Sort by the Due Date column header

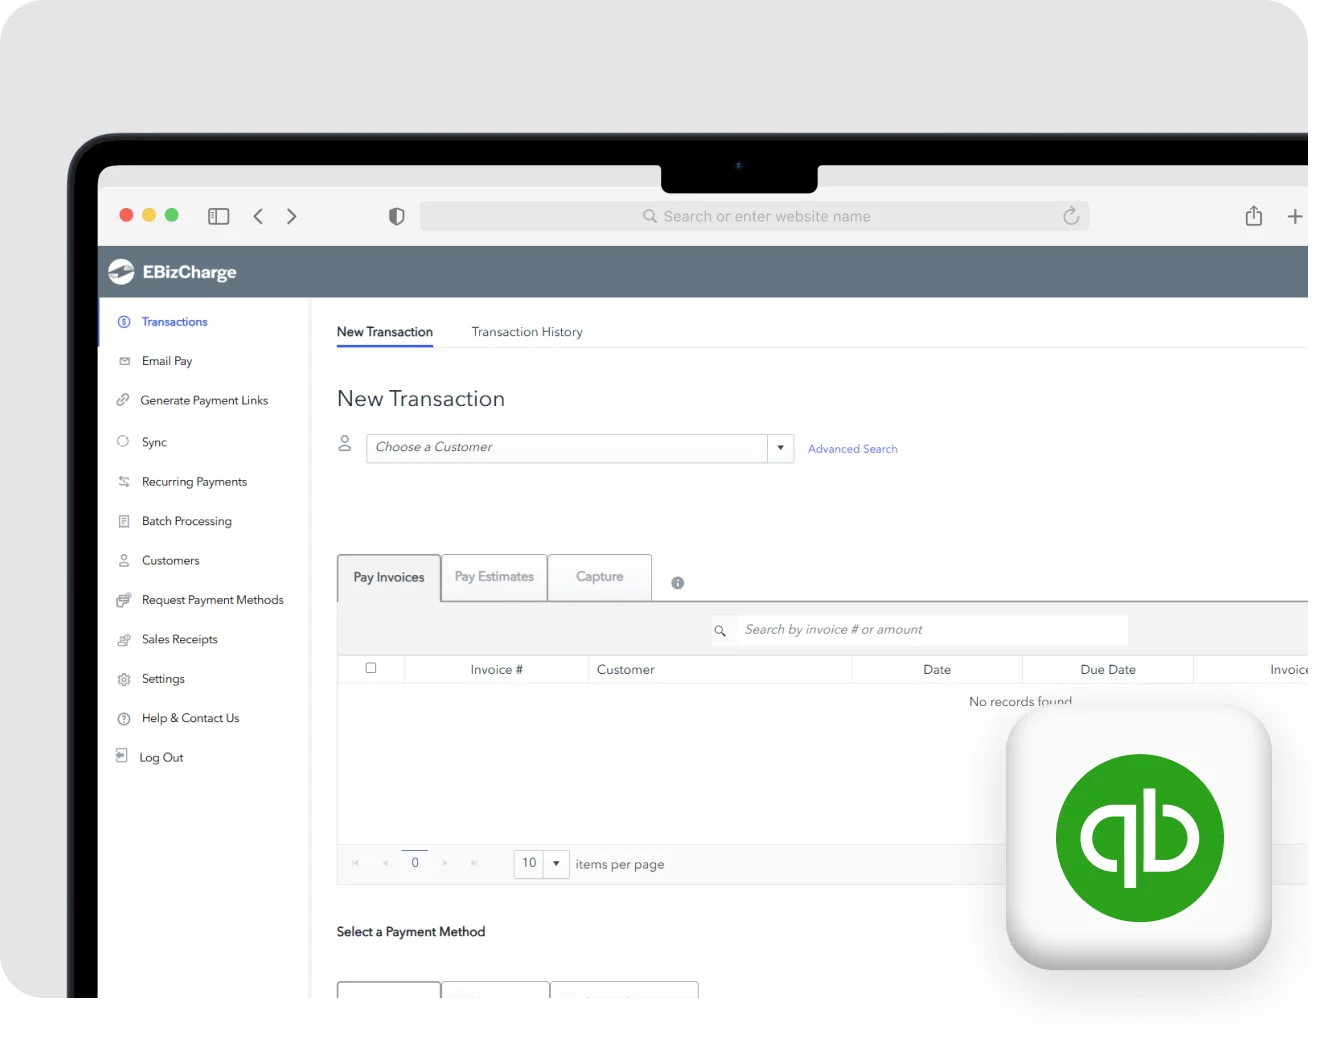point(1108,670)
